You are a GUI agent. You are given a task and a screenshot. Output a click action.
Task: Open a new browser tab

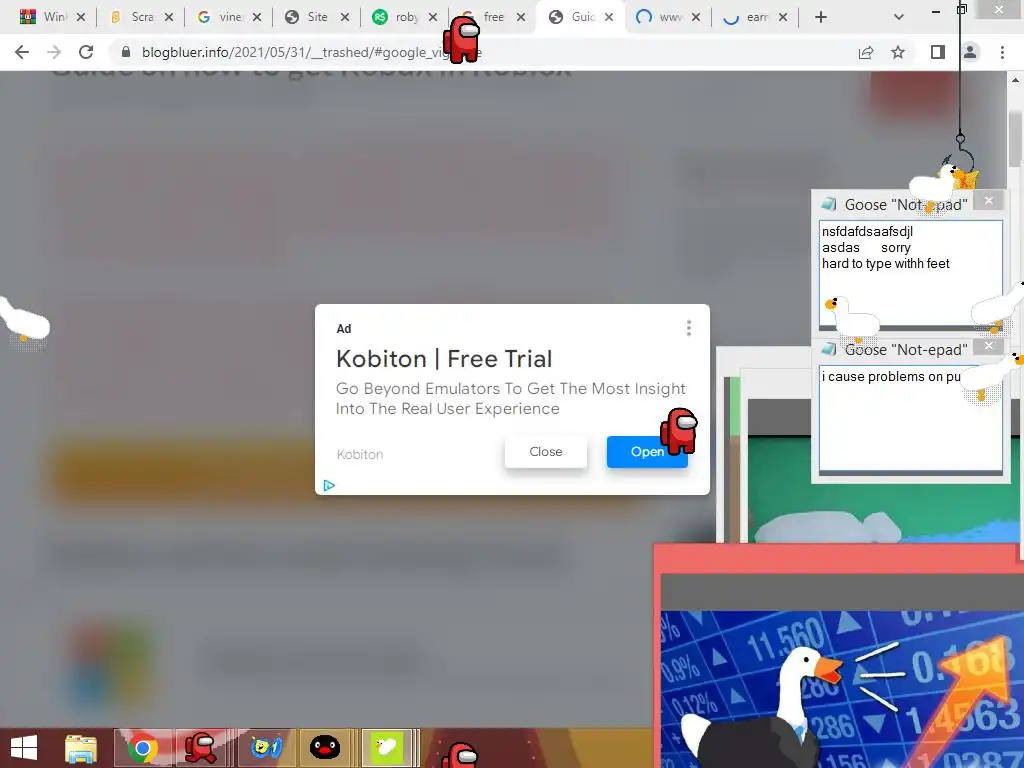(821, 17)
